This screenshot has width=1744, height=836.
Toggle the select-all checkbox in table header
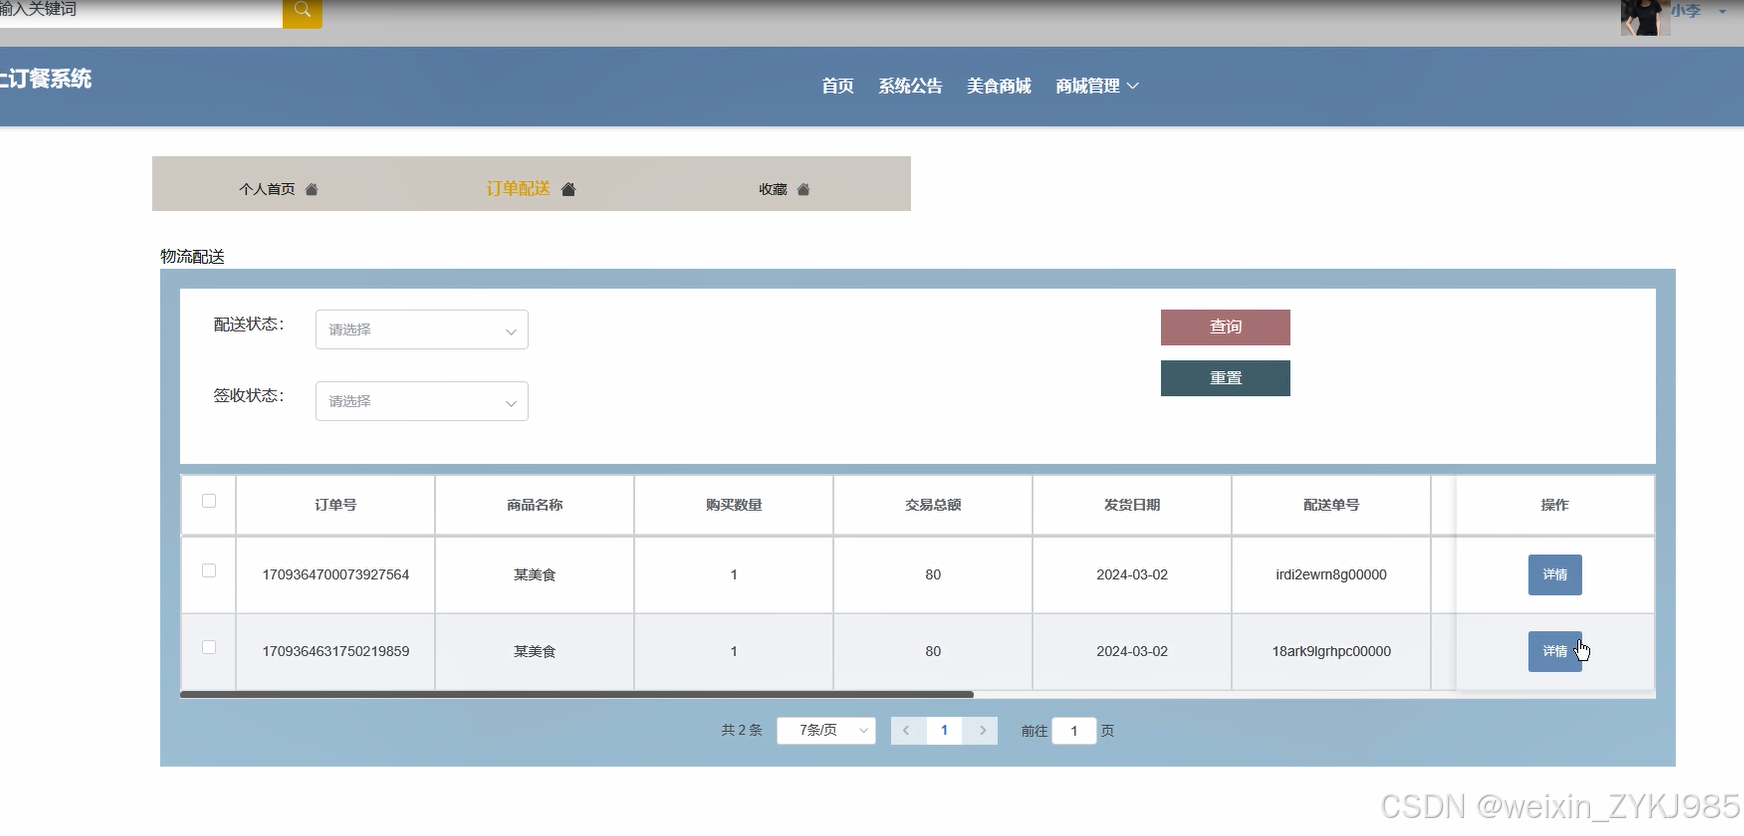point(209,501)
